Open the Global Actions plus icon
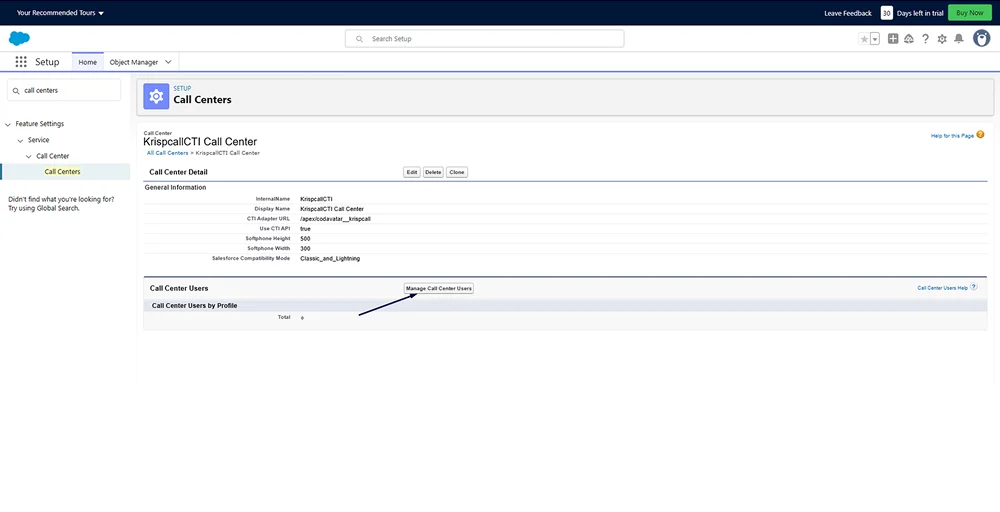Image resolution: width=1000 pixels, height=512 pixels. click(x=893, y=39)
